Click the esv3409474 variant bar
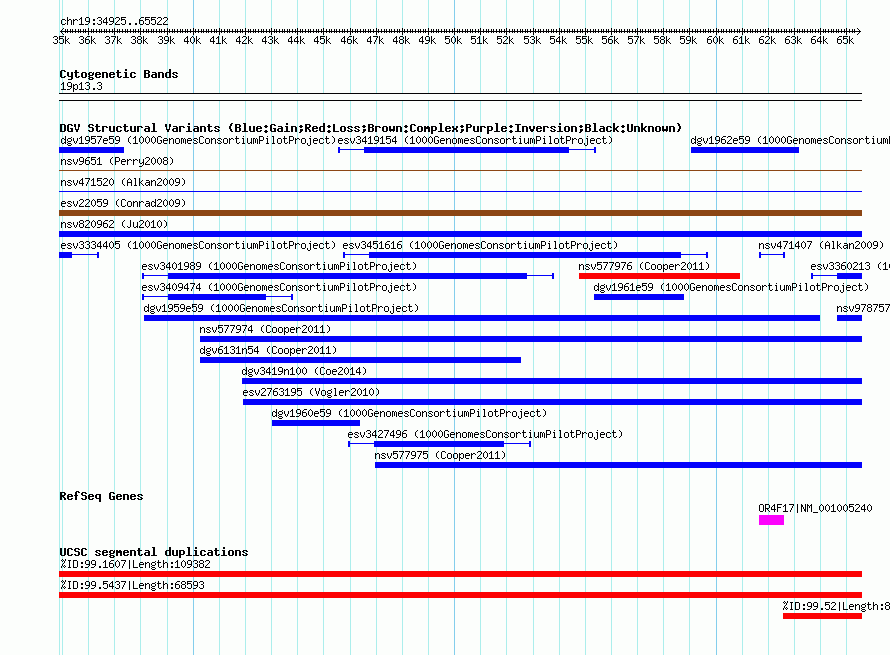 [217, 297]
